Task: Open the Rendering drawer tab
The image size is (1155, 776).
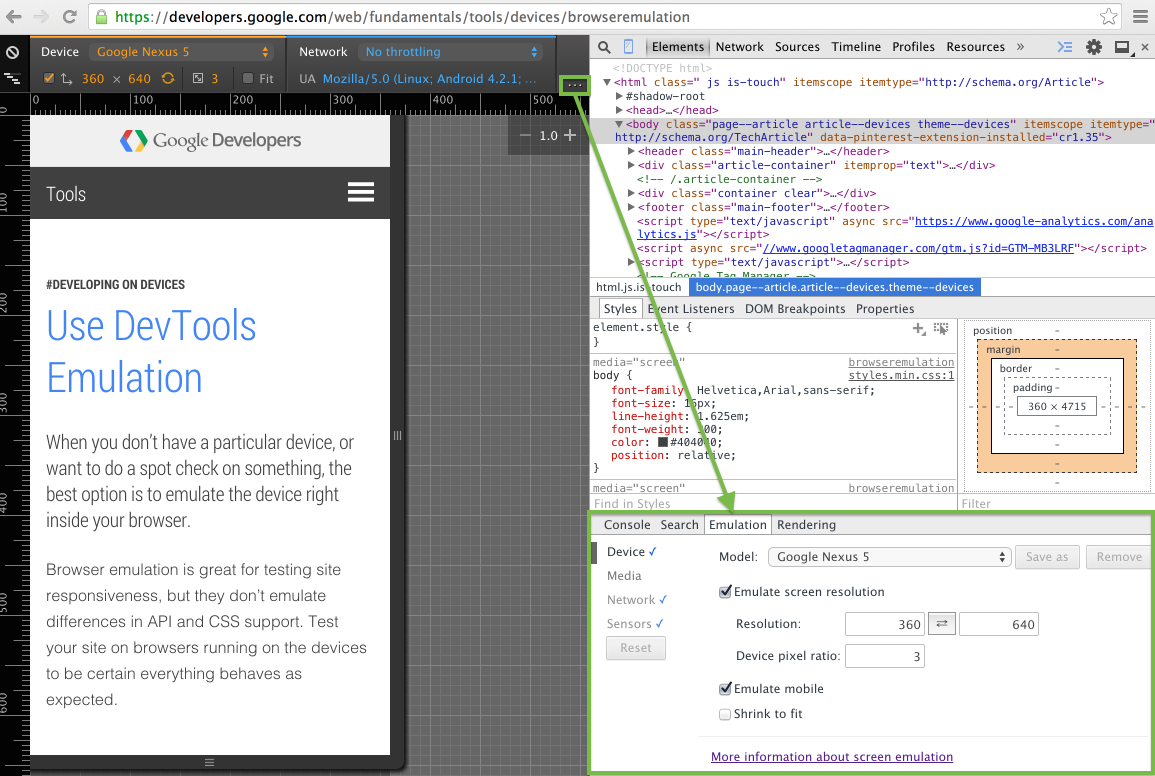Action: point(806,525)
